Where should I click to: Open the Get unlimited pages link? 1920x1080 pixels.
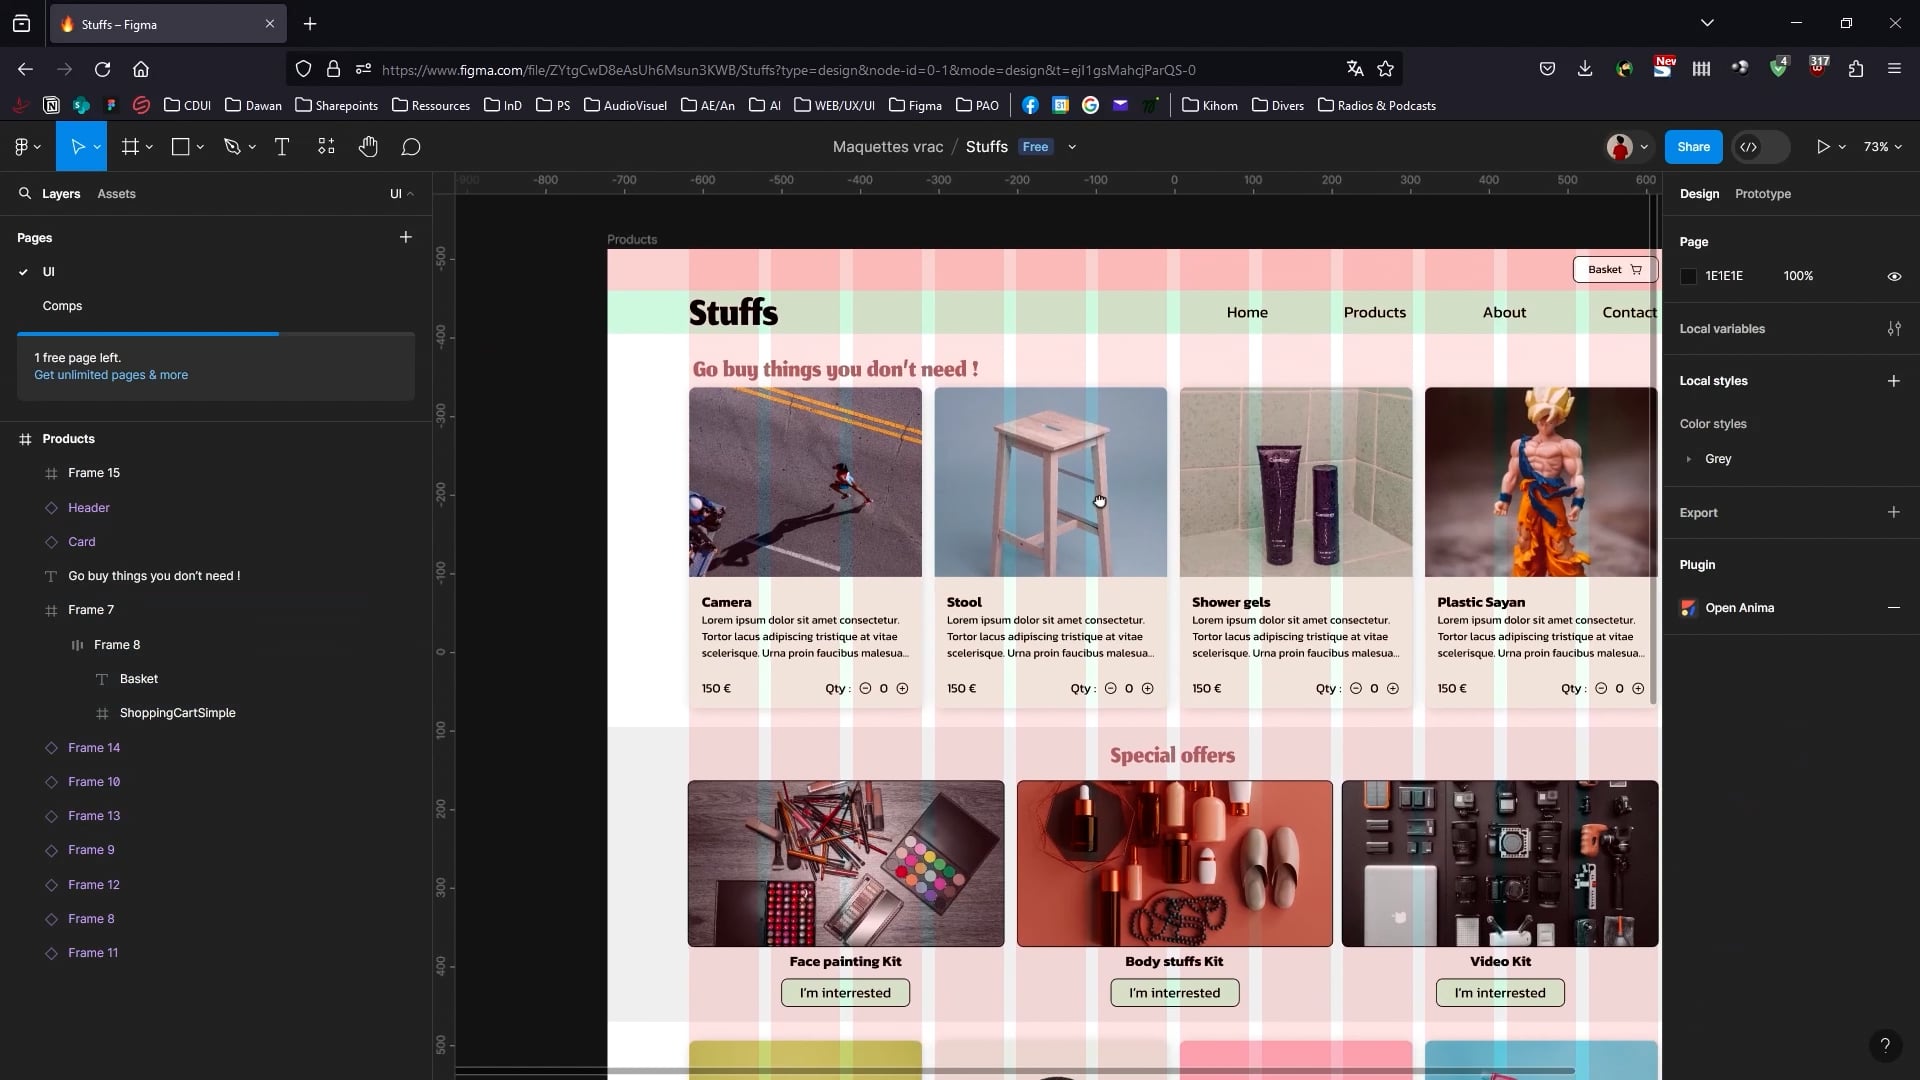[x=110, y=375]
